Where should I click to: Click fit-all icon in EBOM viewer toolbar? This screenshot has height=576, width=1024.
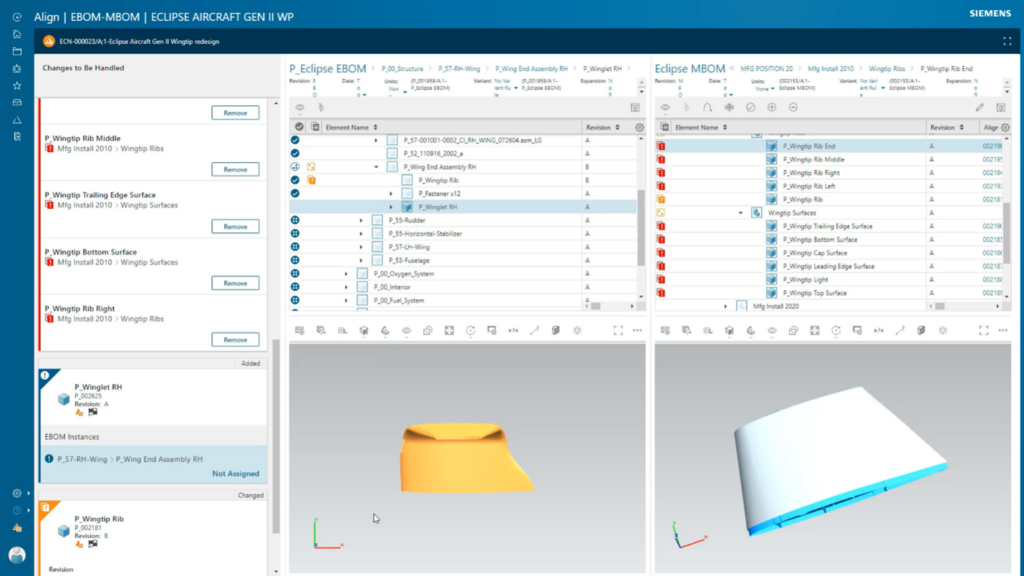click(x=449, y=330)
